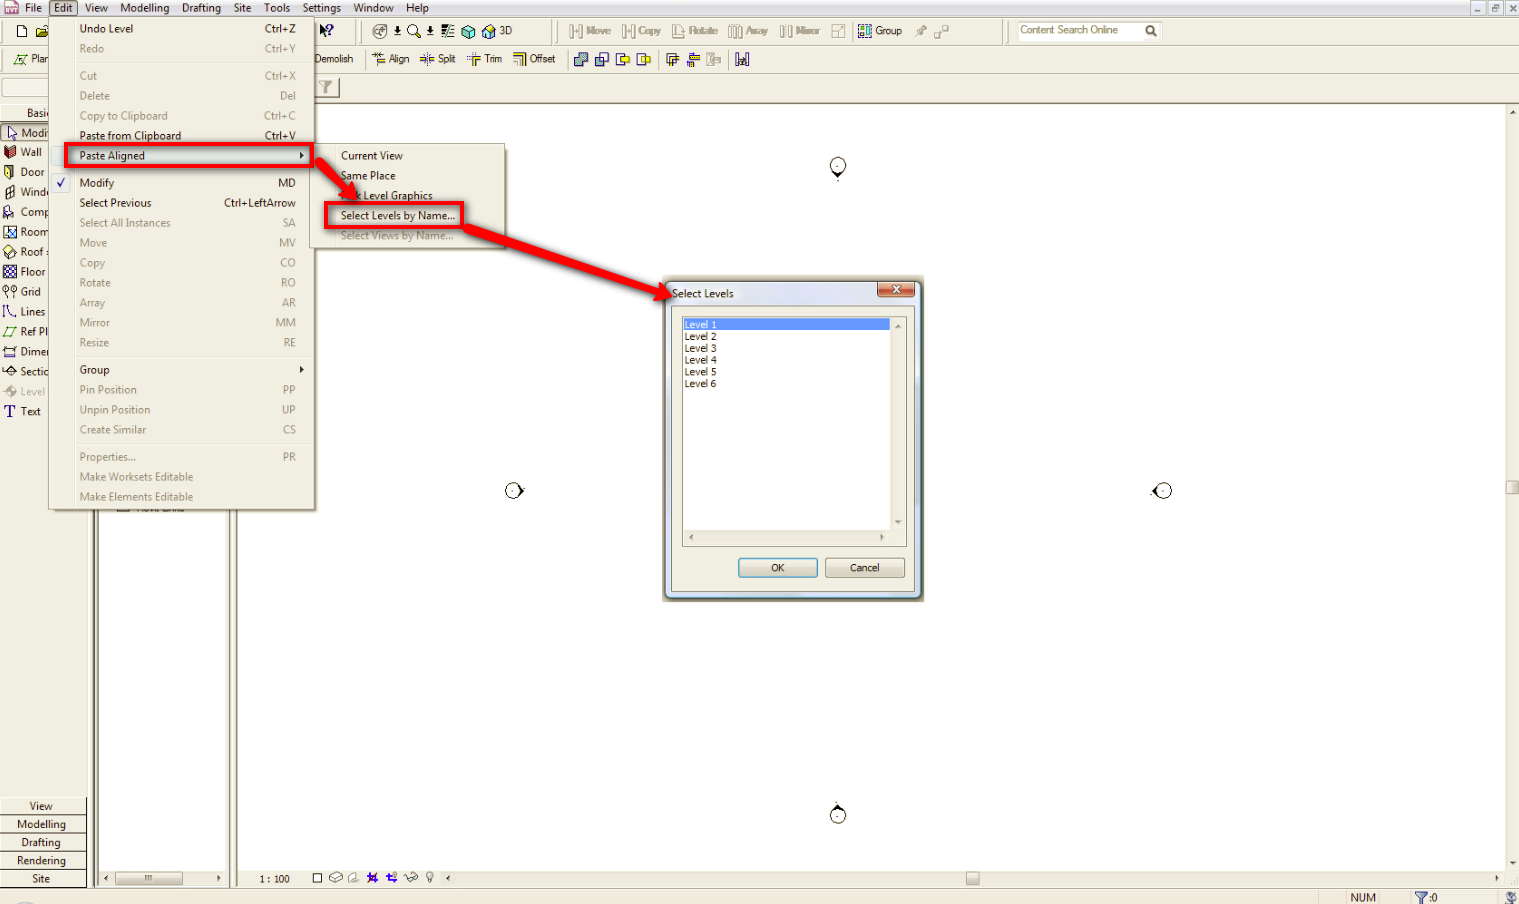Switch to the Rendering design bar tab

(42, 860)
